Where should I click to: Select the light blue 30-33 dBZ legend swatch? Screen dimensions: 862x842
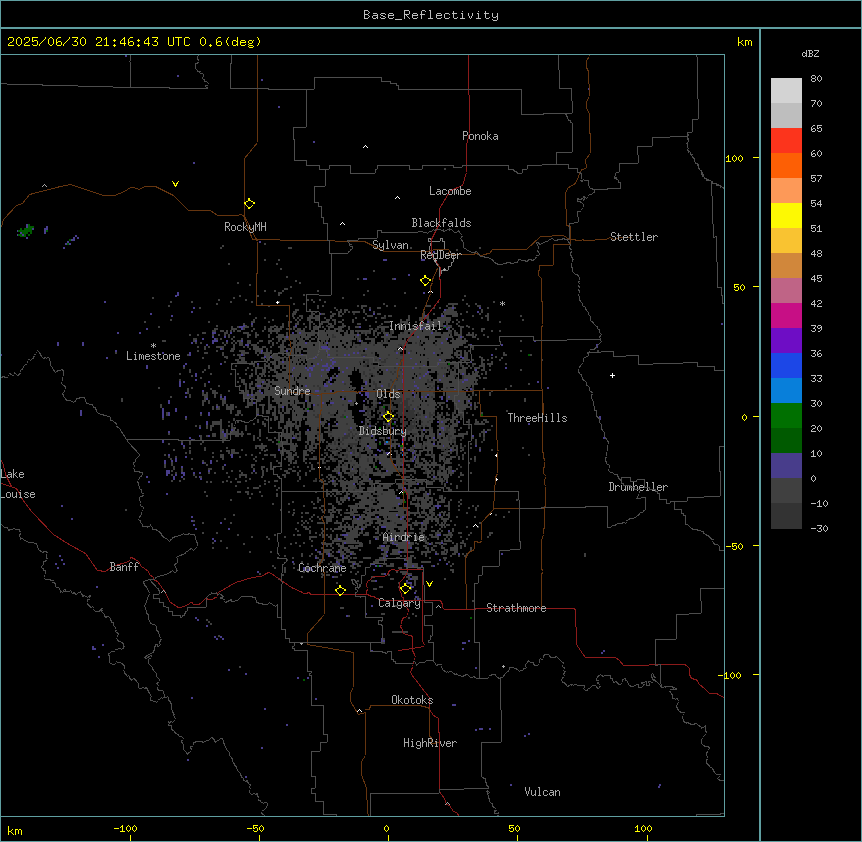786,391
